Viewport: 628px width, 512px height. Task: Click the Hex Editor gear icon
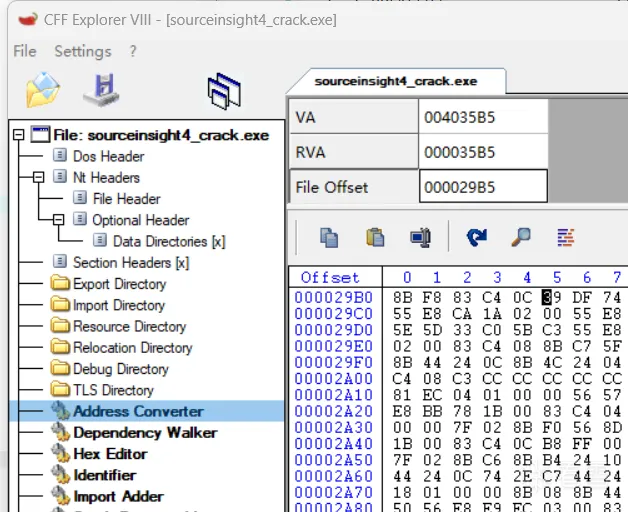(60, 454)
